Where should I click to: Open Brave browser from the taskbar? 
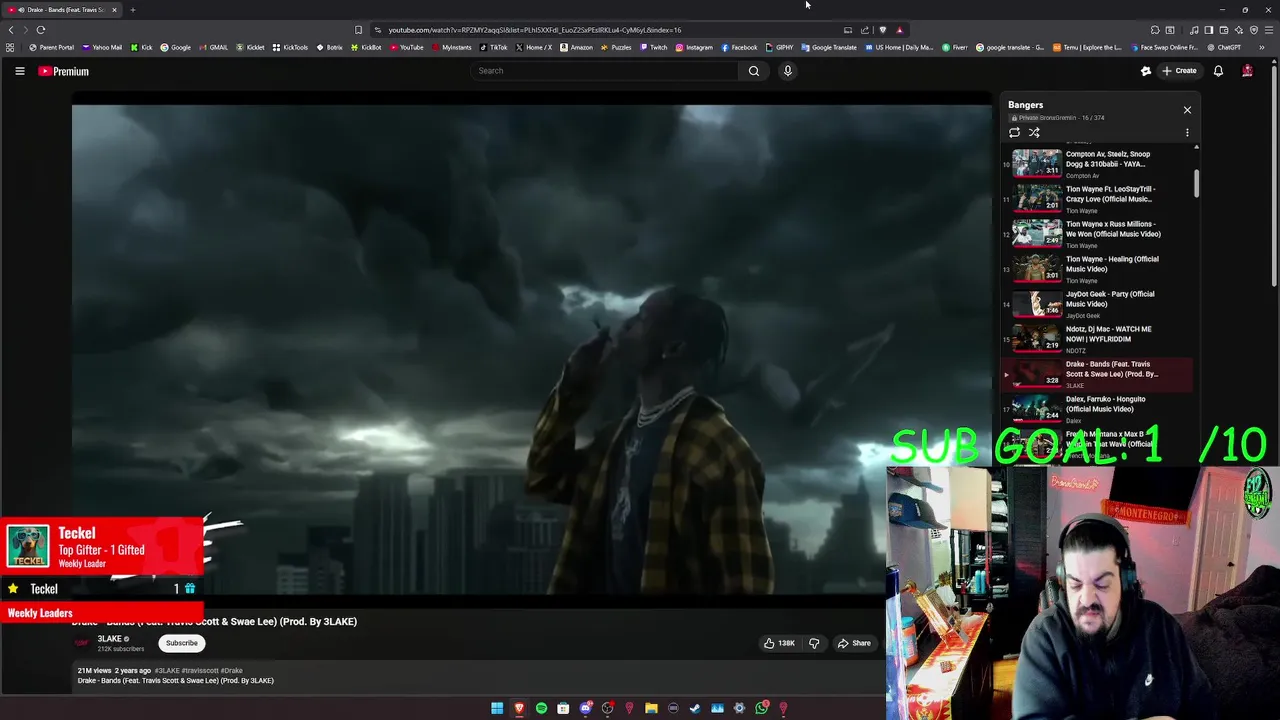(519, 708)
